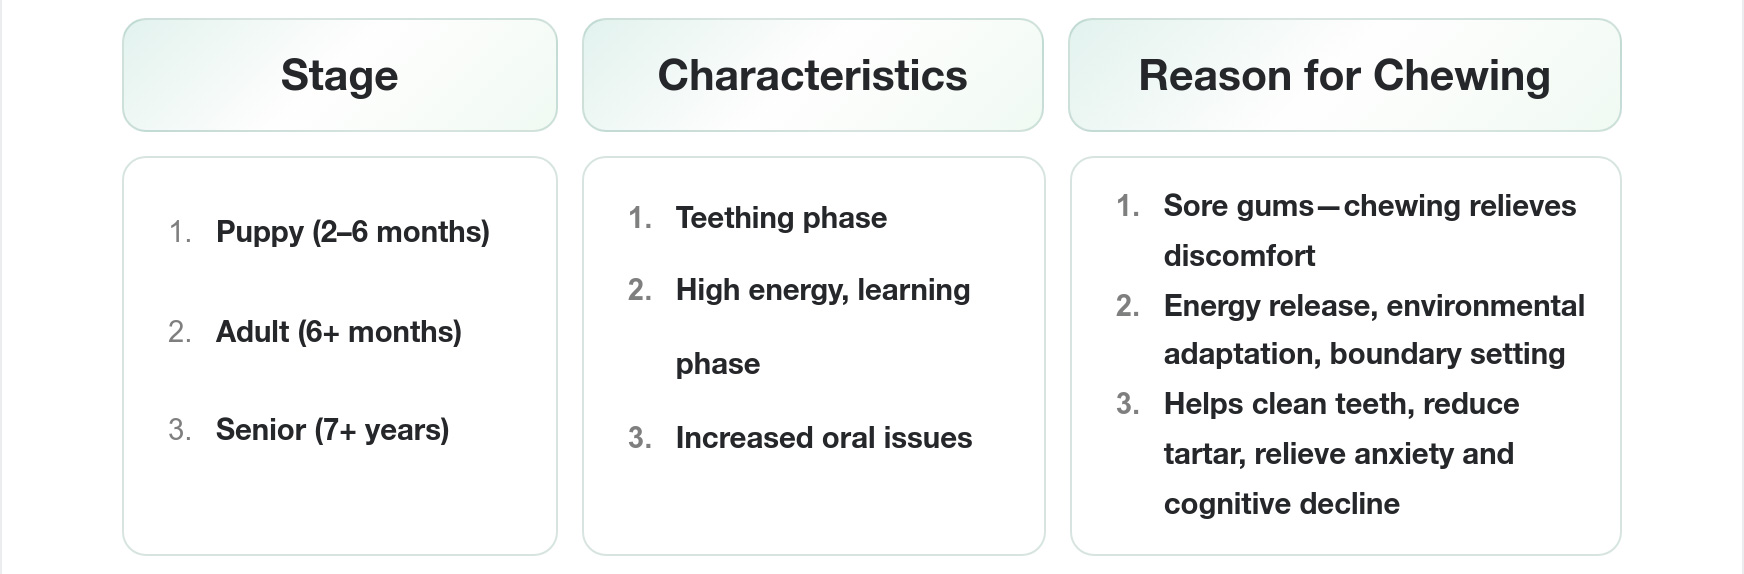
Task: Select the "Characteristics" column header
Action: 812,76
